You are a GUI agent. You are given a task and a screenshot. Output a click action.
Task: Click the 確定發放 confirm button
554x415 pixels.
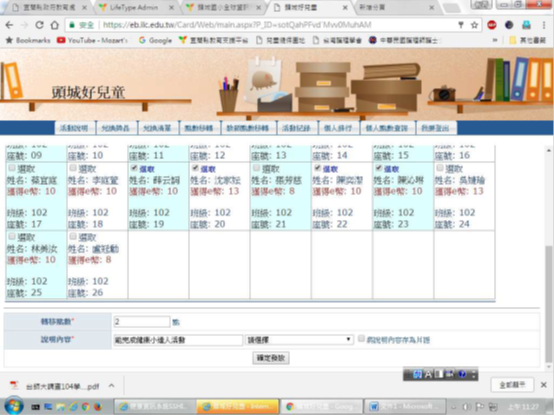point(271,358)
